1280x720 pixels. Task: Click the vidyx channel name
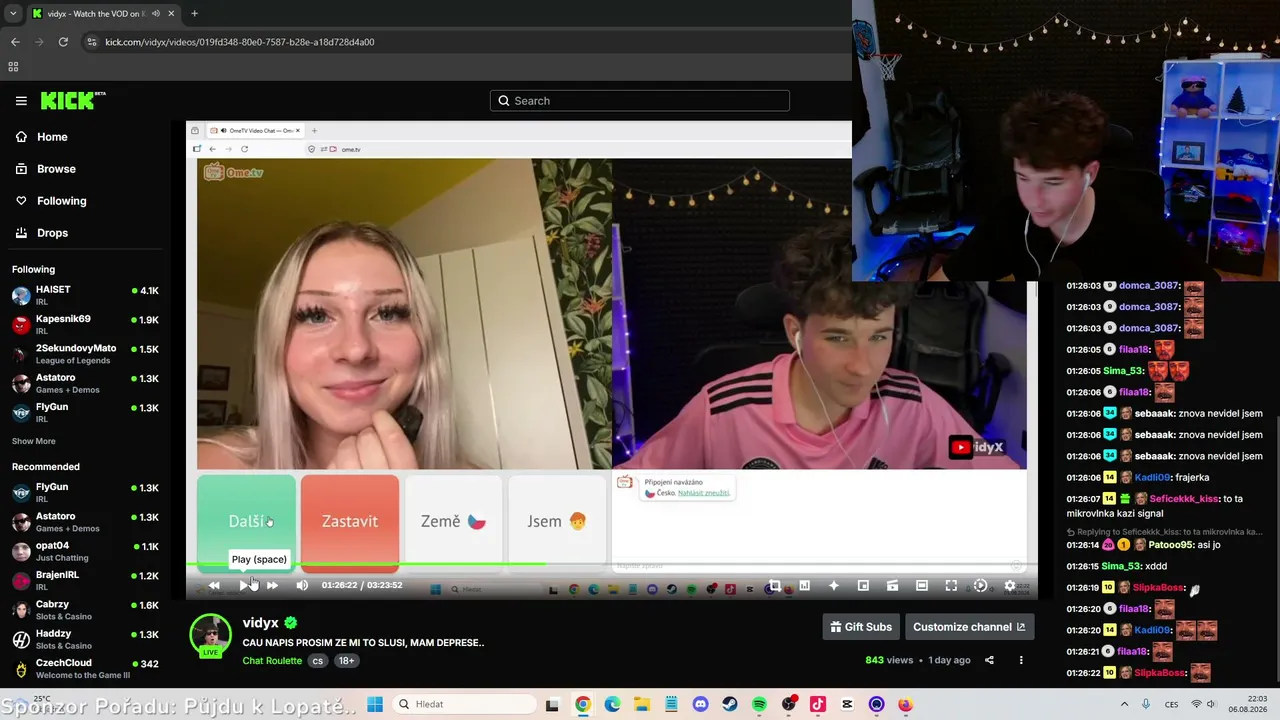click(x=260, y=623)
